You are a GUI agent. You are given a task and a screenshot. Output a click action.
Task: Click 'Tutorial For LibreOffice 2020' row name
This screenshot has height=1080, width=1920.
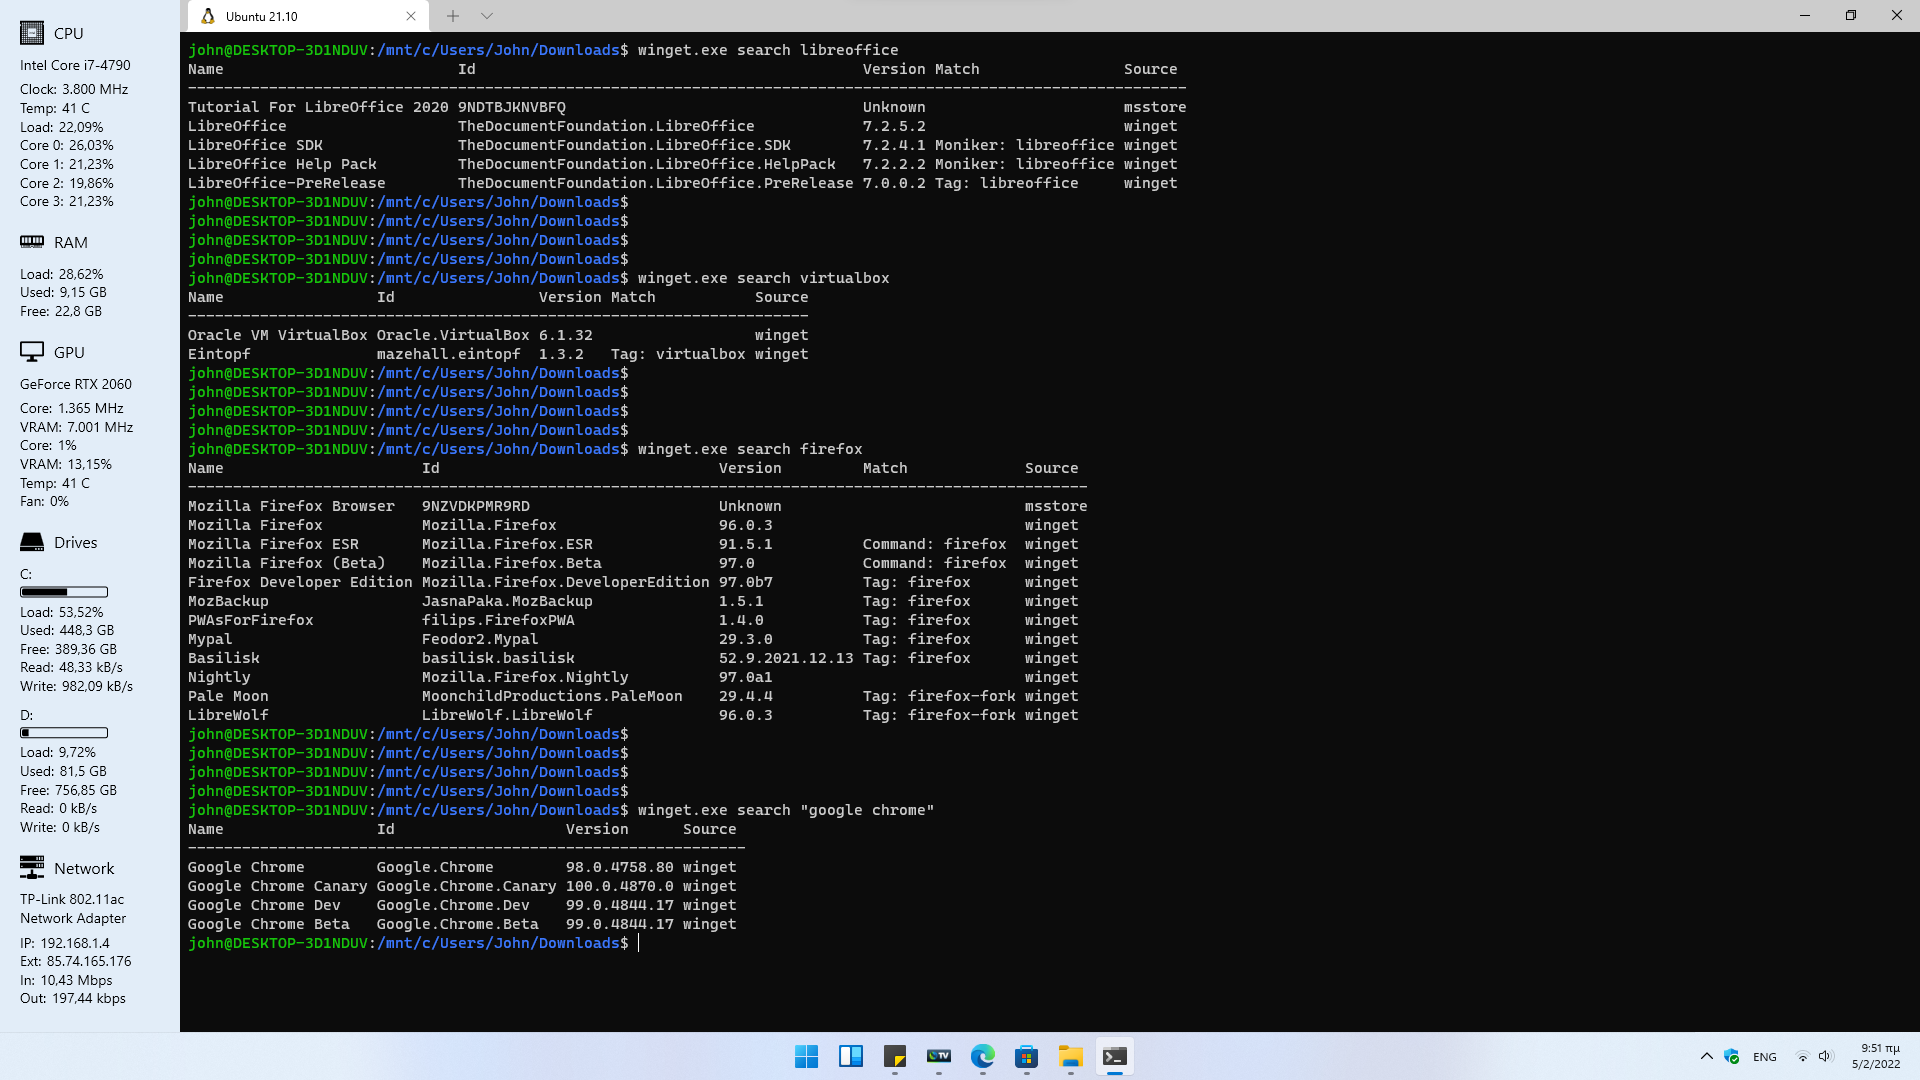(x=318, y=107)
